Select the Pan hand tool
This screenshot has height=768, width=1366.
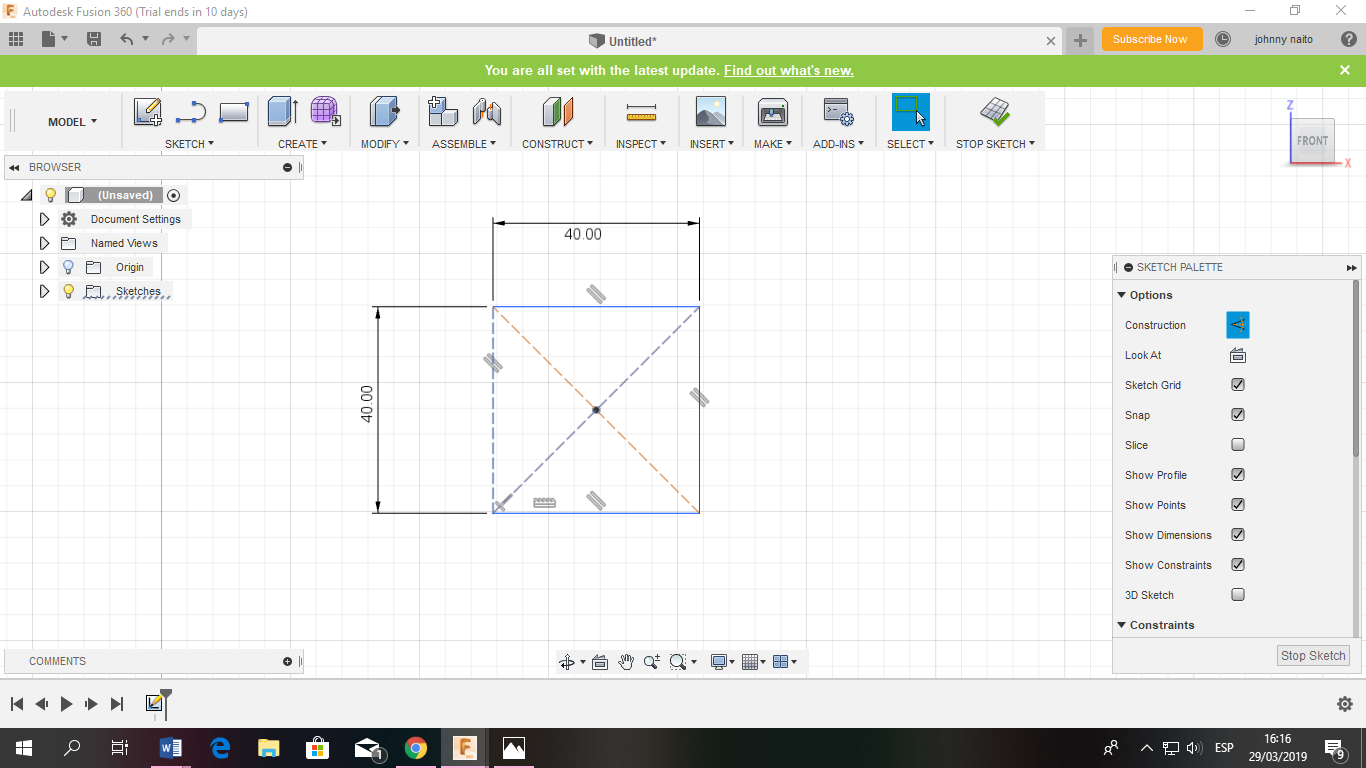click(x=626, y=661)
